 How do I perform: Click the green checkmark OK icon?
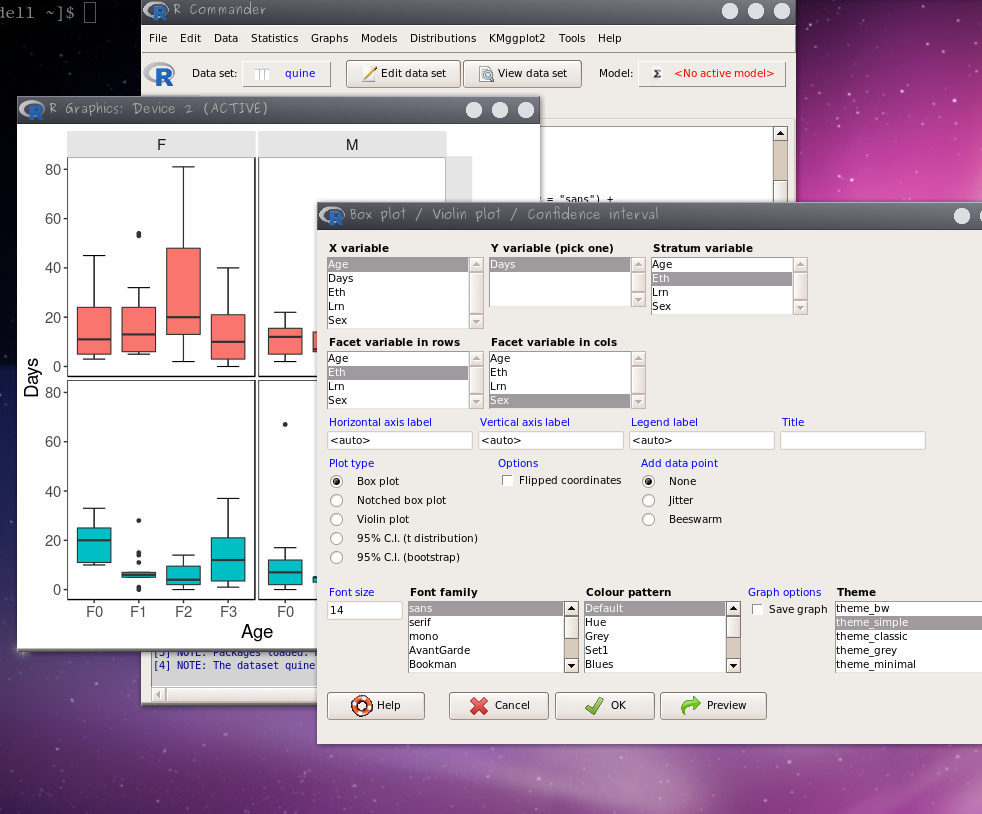pyautogui.click(x=594, y=705)
